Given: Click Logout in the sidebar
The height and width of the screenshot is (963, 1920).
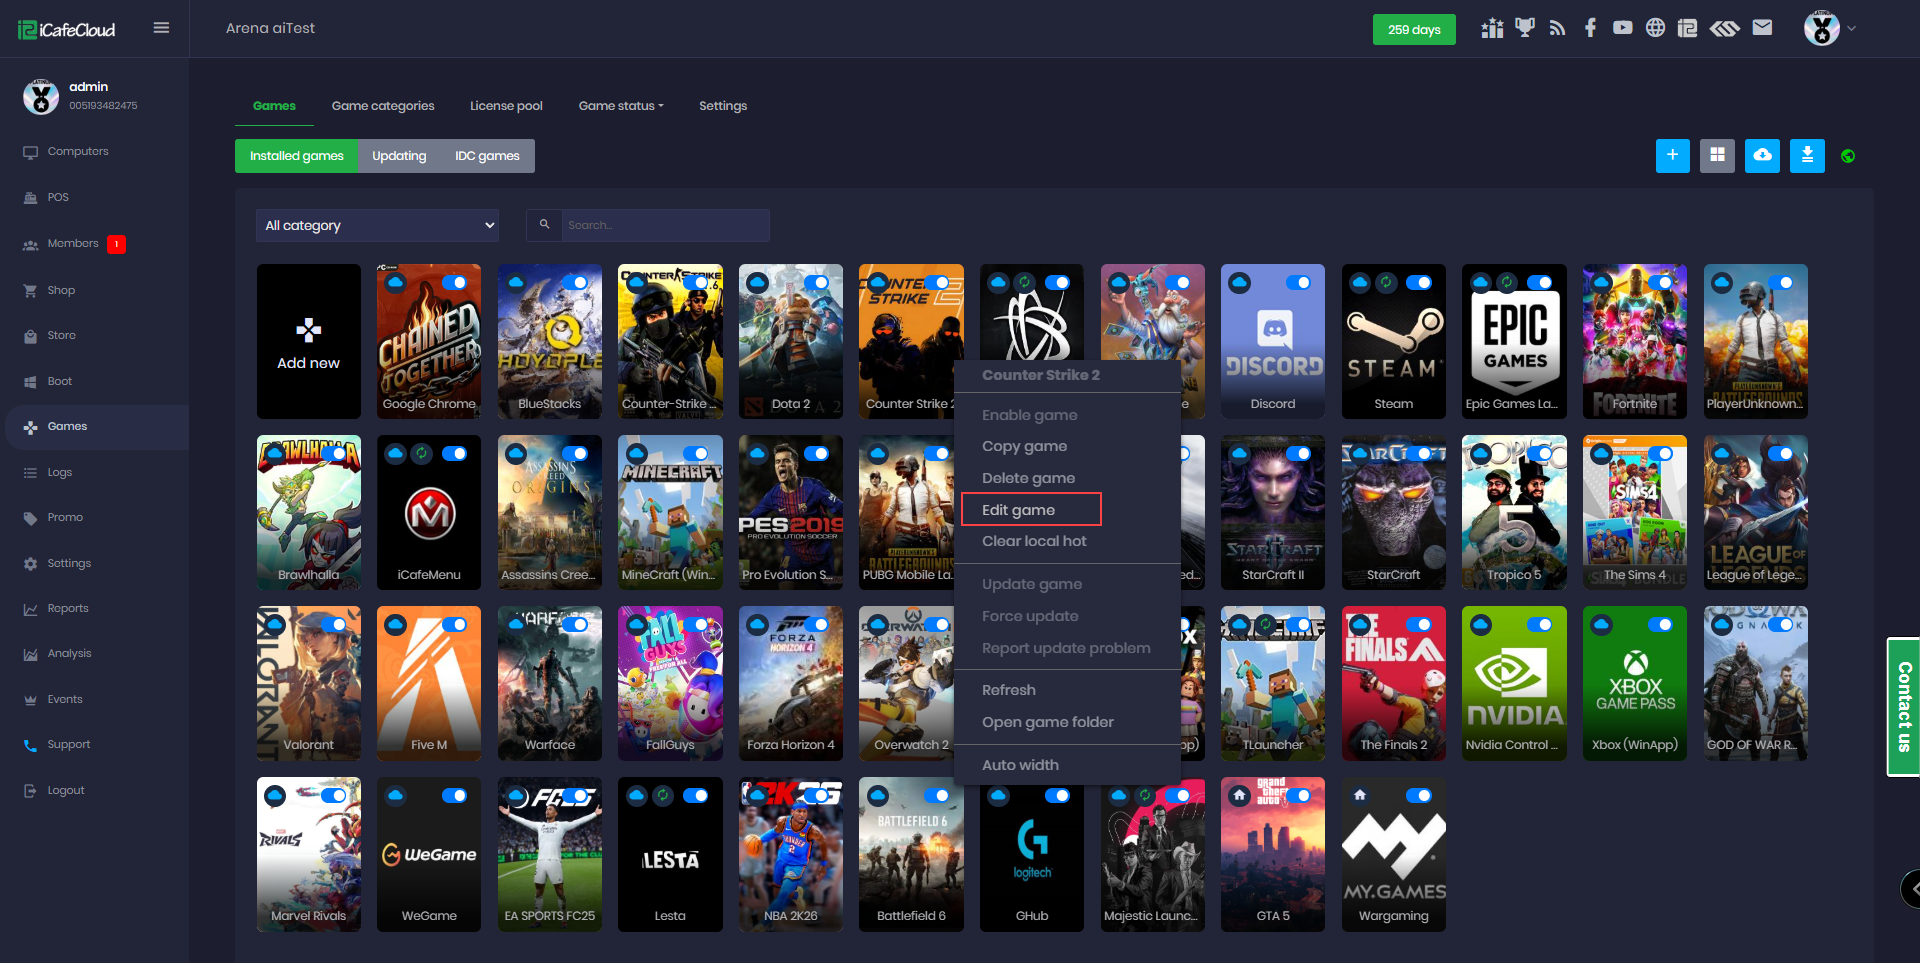Looking at the screenshot, I should (x=66, y=791).
